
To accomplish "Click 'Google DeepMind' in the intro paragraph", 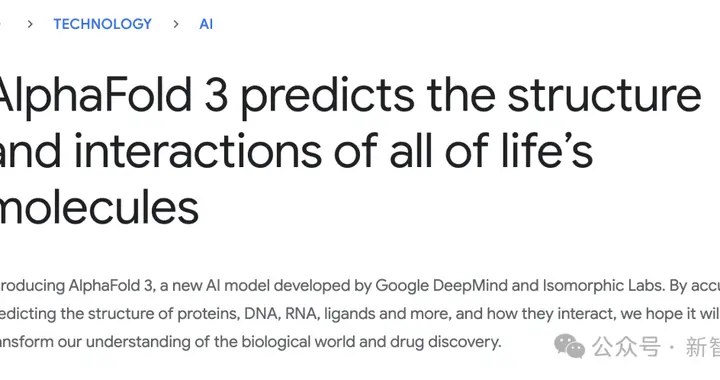I will (441, 286).
